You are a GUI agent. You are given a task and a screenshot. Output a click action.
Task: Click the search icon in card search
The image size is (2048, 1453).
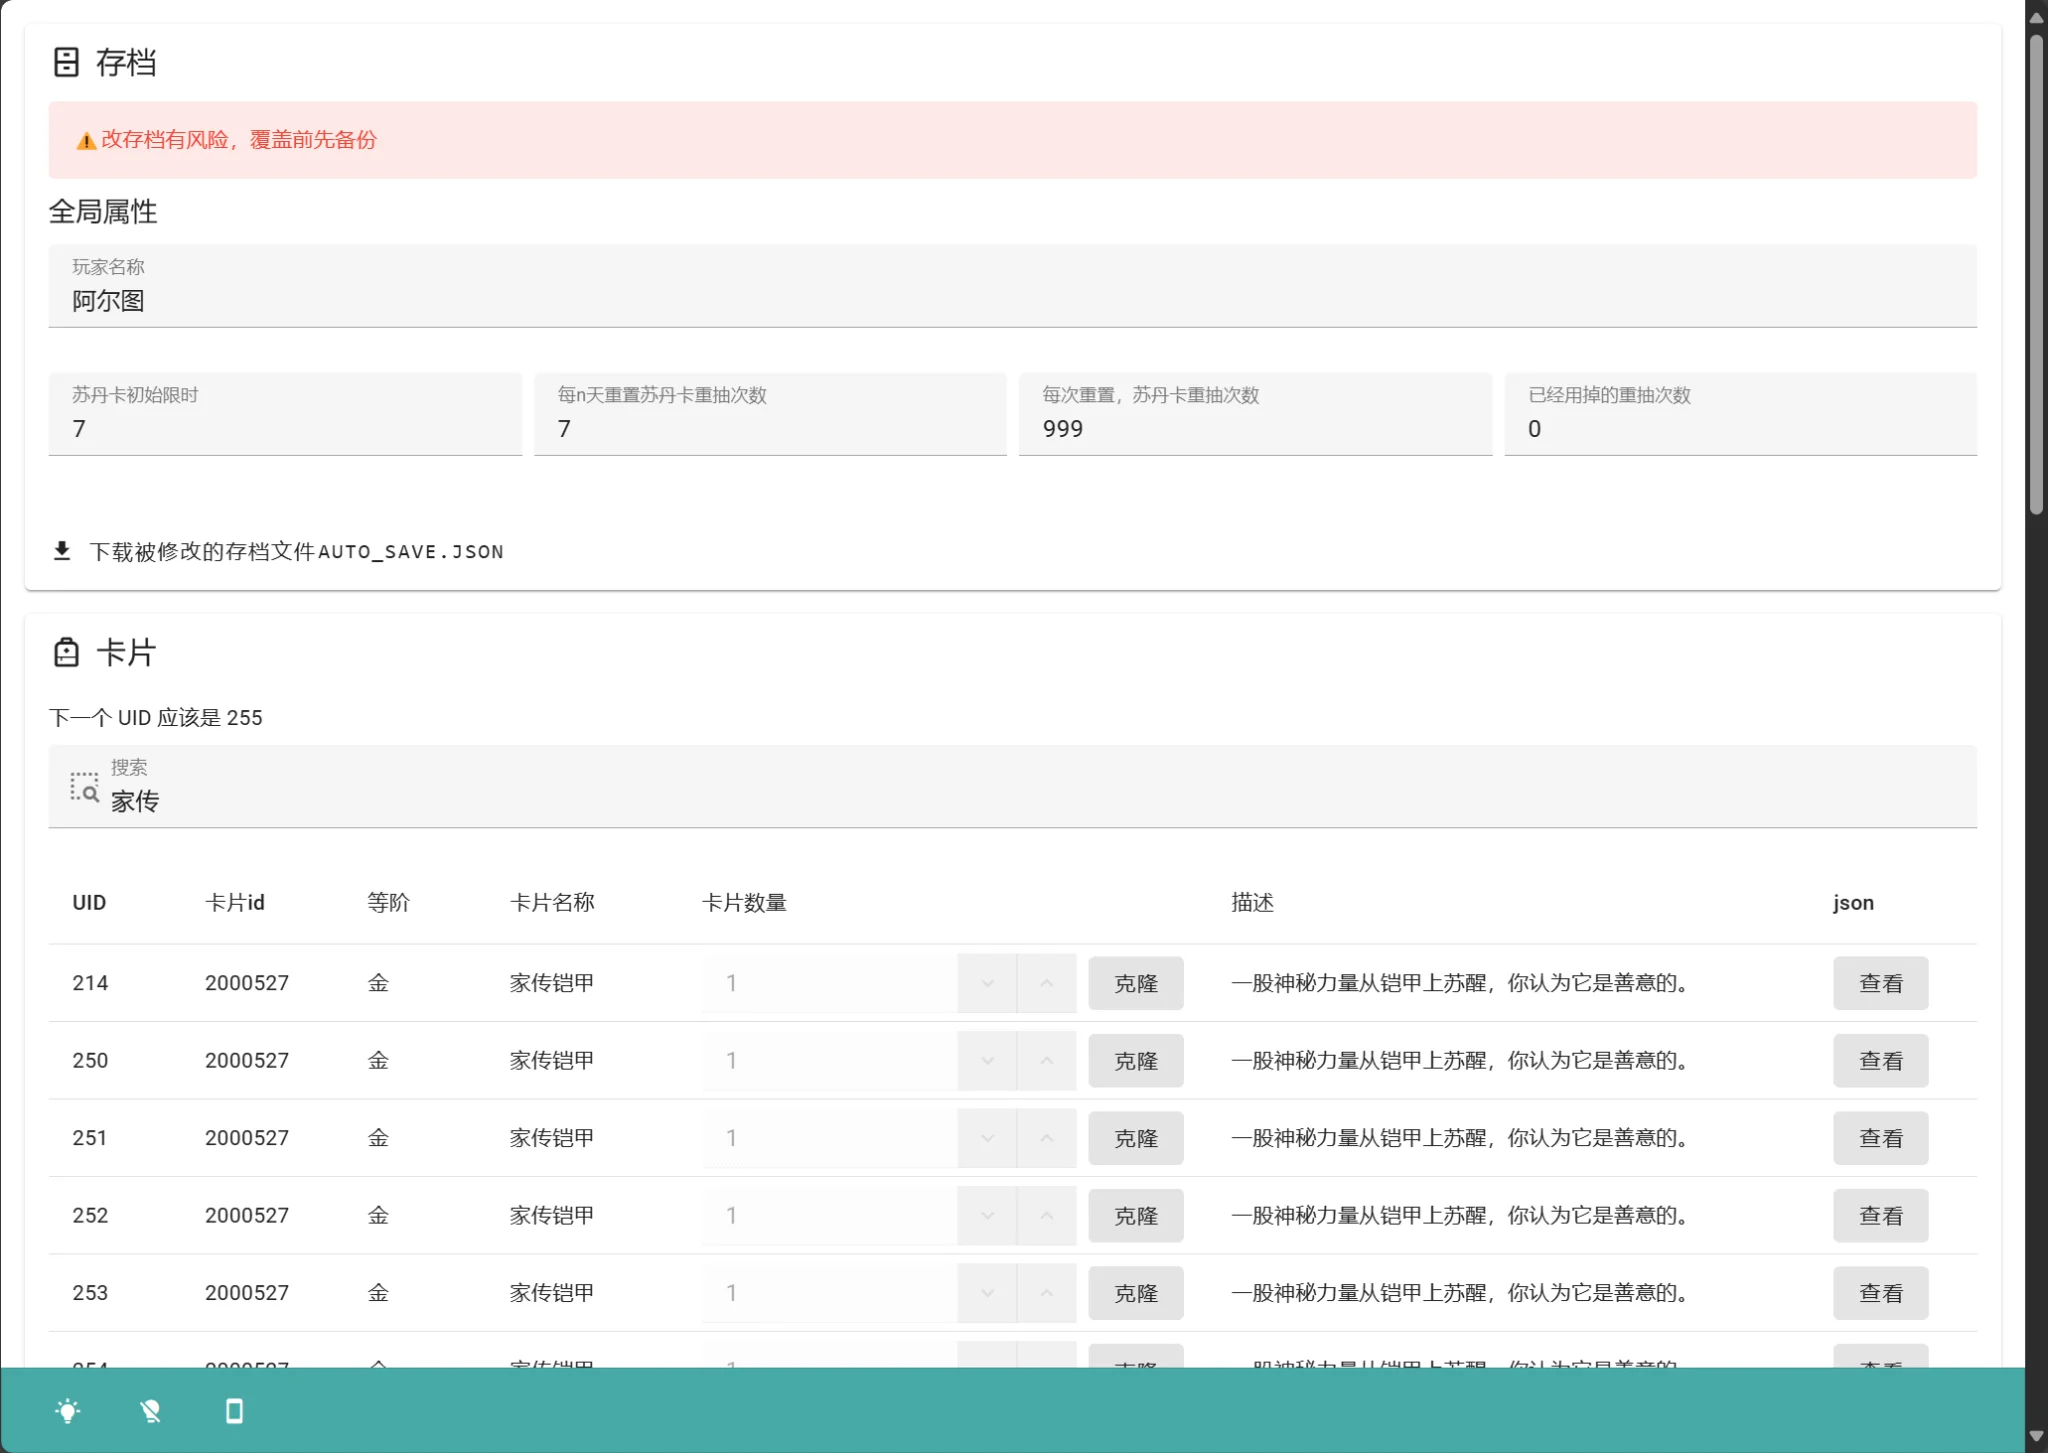pyautogui.click(x=84, y=788)
